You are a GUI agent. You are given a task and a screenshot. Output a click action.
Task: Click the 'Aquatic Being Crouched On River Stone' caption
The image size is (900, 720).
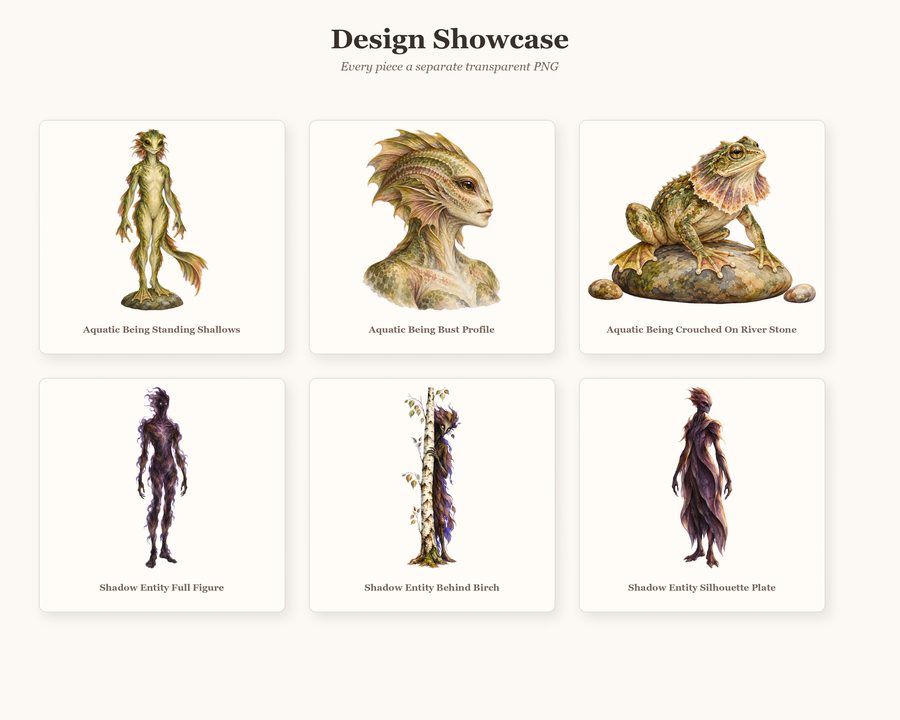pos(701,330)
